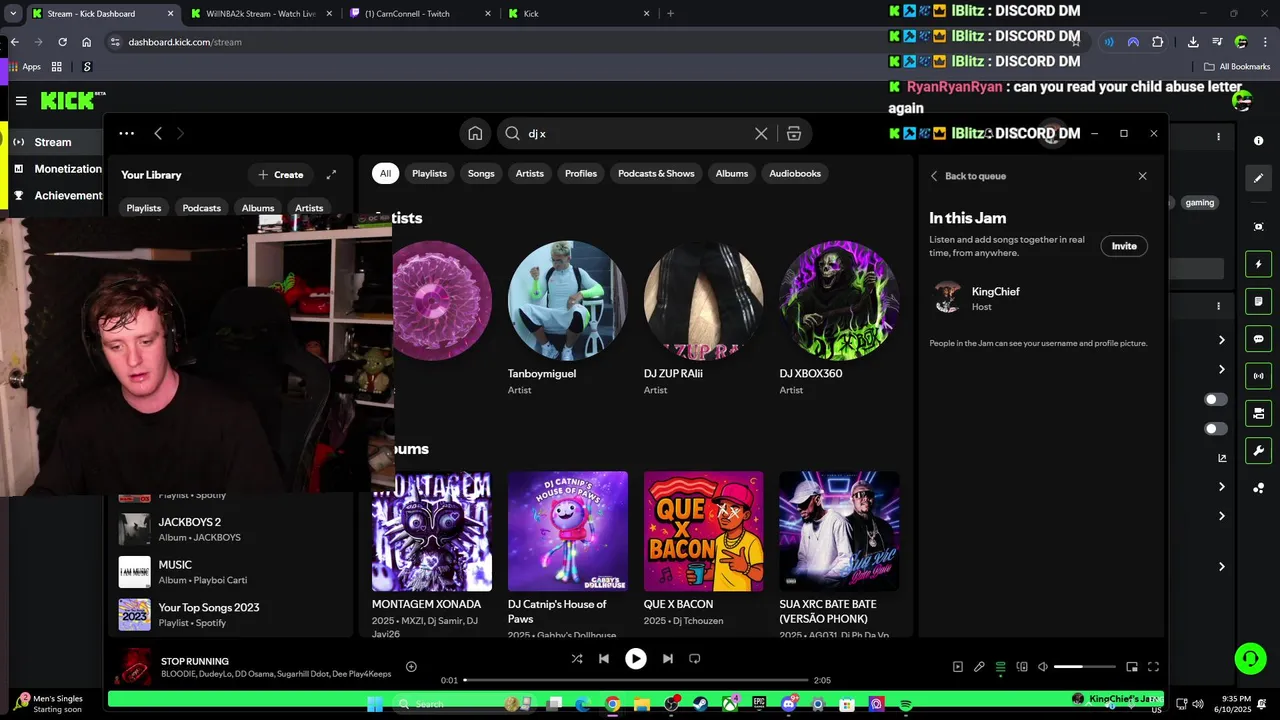
Task: Enter full screen in Spotify player
Action: pos(1153,667)
